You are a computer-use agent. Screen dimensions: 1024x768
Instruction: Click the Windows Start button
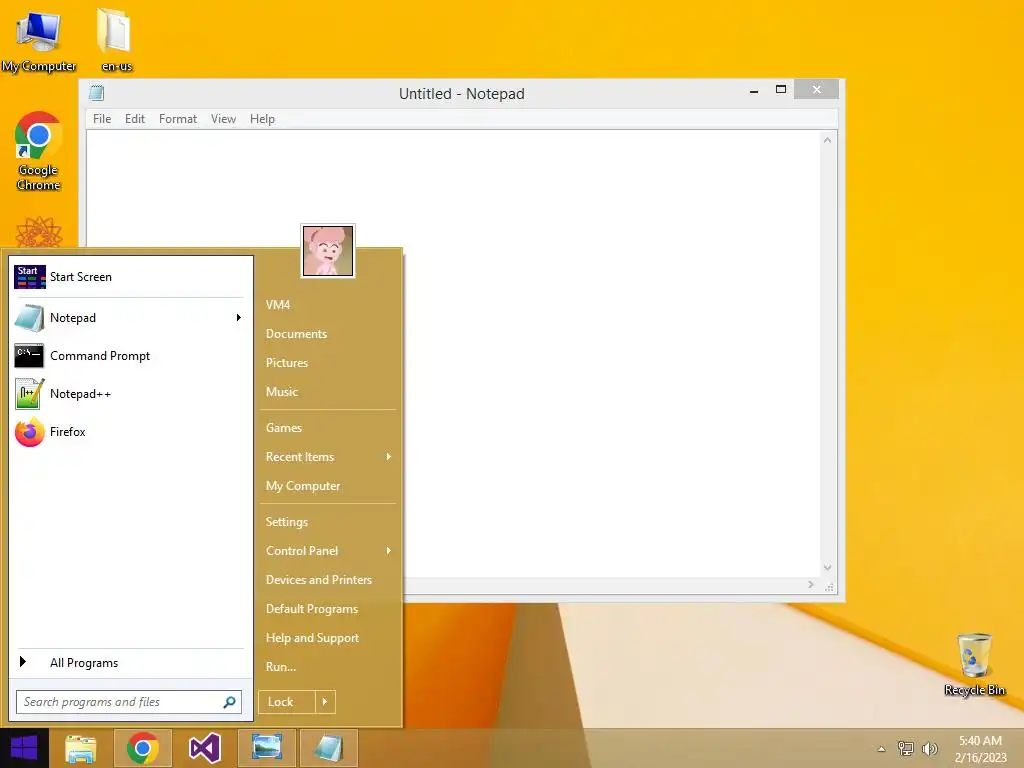(x=24, y=748)
